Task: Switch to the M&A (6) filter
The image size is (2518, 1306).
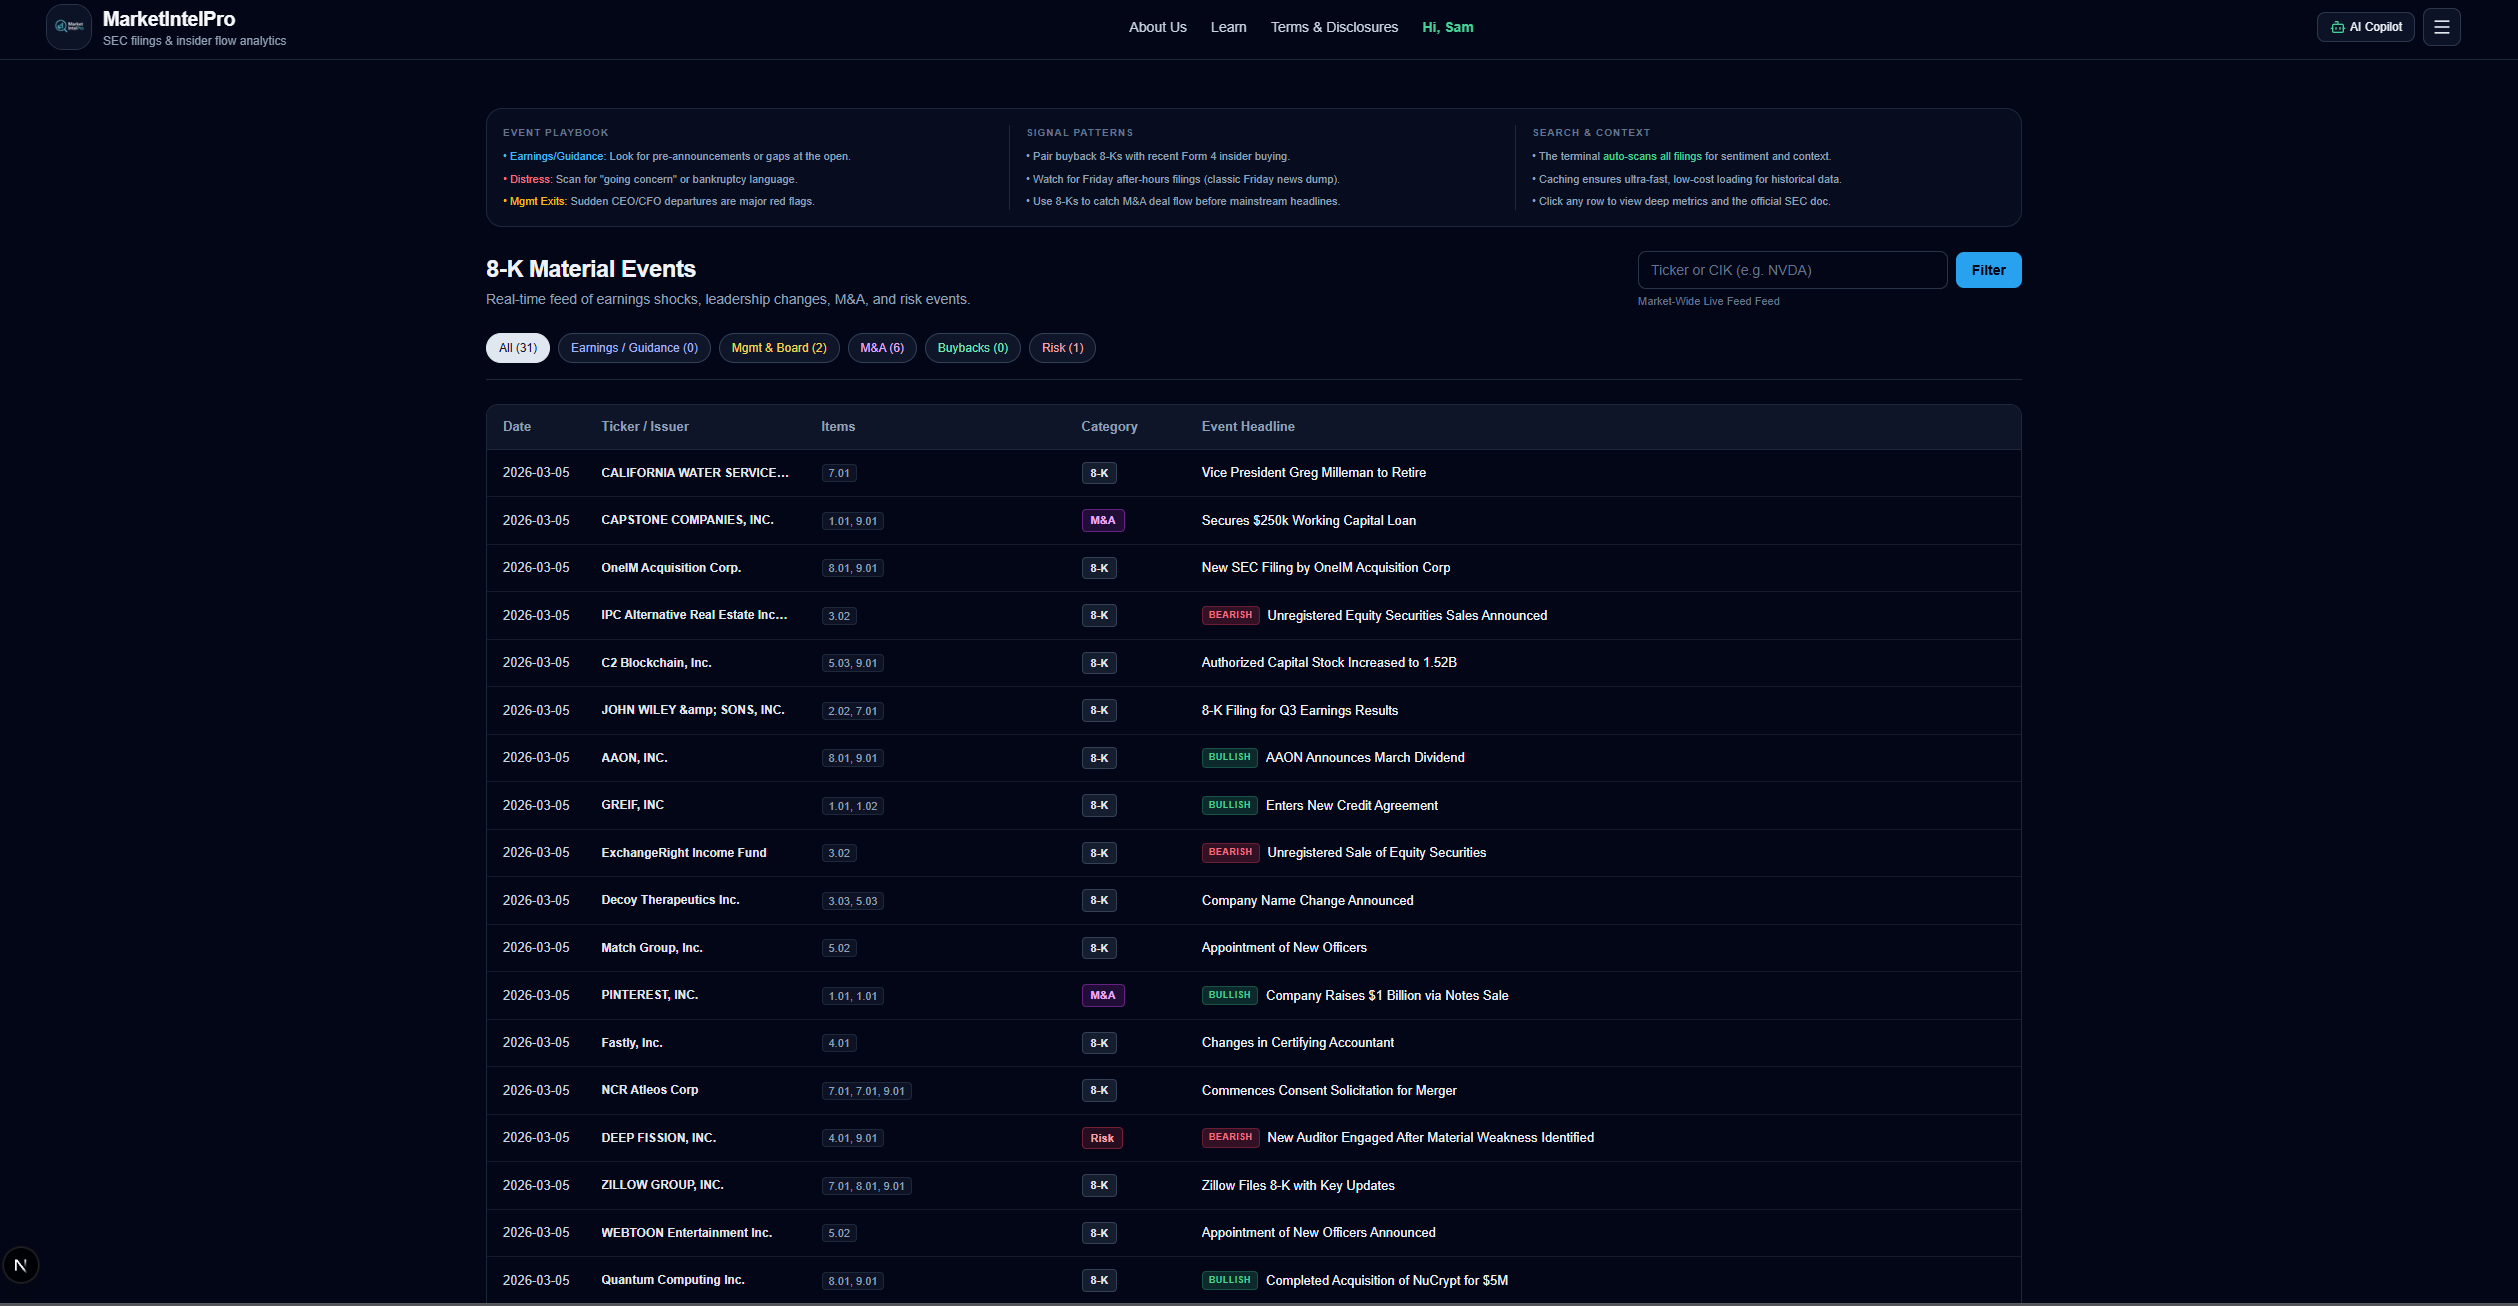Action: (x=881, y=348)
